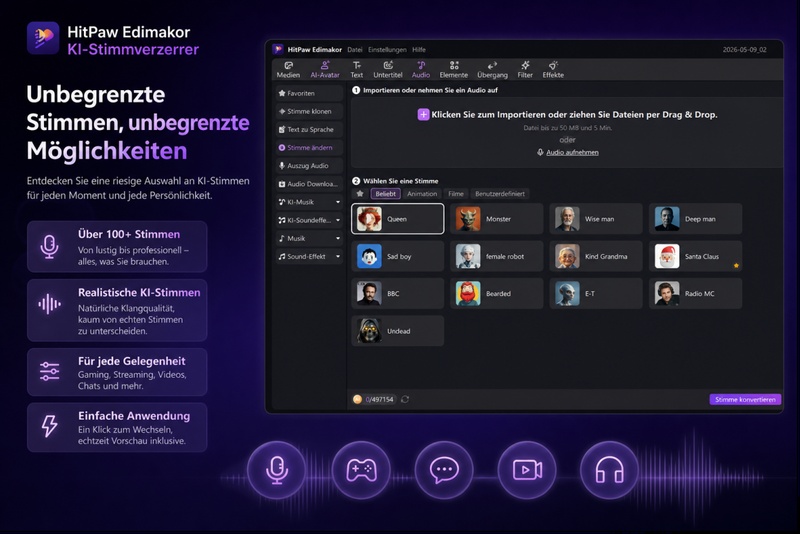Click the Untertitel toolbar icon
Viewport: 800px width, 534px height.
(x=388, y=69)
